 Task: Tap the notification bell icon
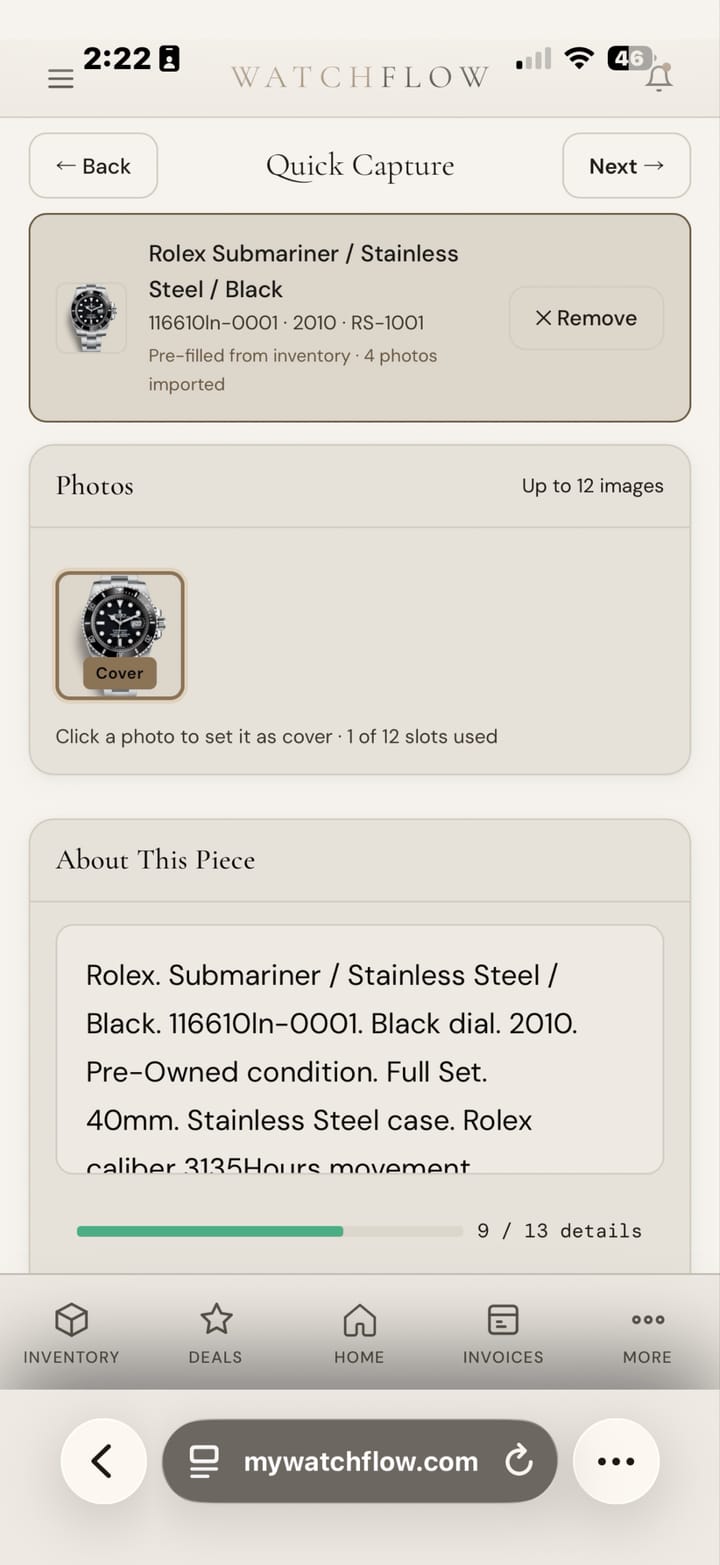click(x=658, y=77)
